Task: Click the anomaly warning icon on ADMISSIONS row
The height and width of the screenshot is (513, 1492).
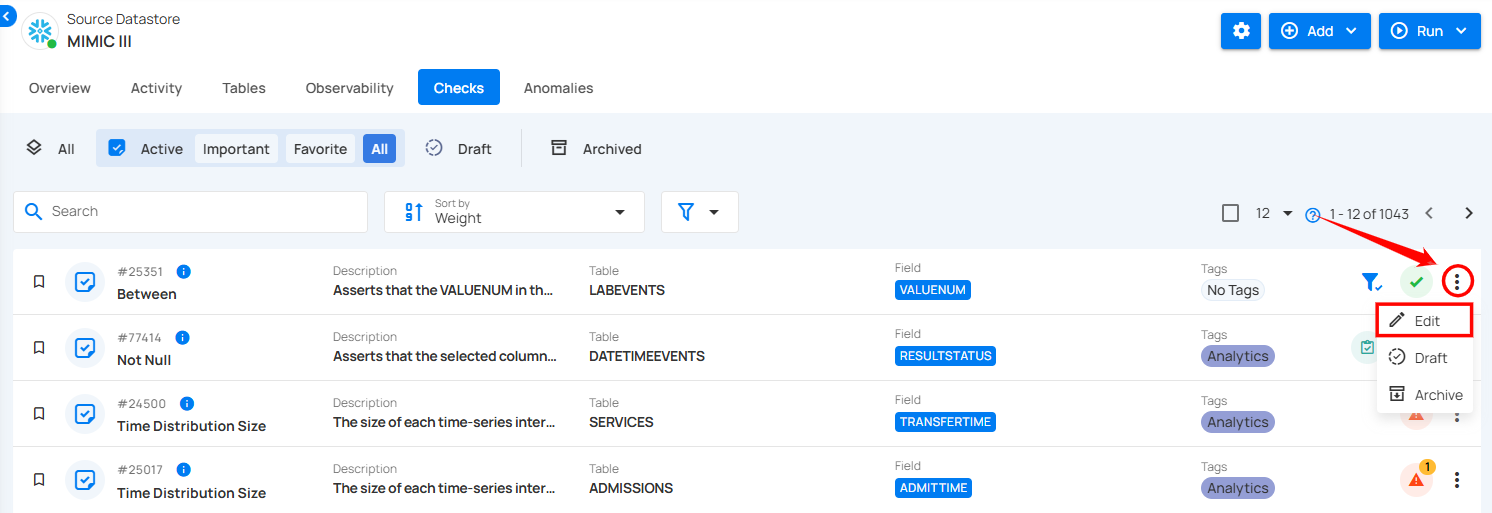Action: (1416, 480)
